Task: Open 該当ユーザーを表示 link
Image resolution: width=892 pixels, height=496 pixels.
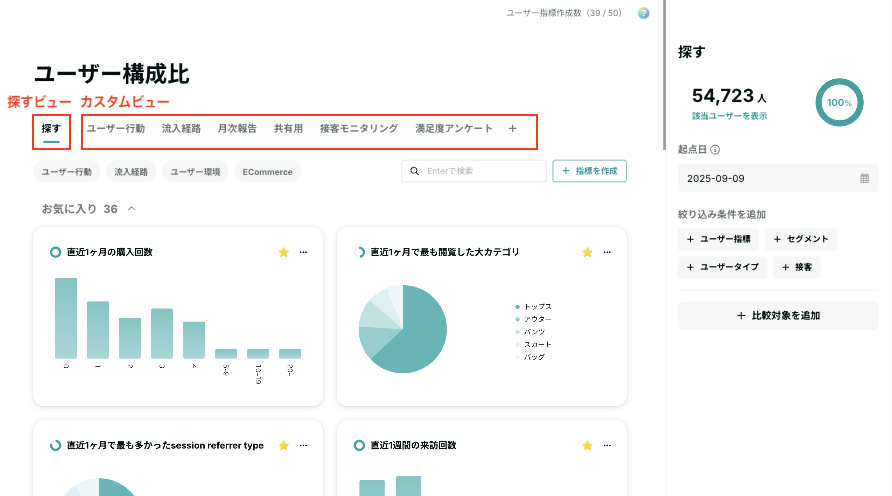Action: 729,116
